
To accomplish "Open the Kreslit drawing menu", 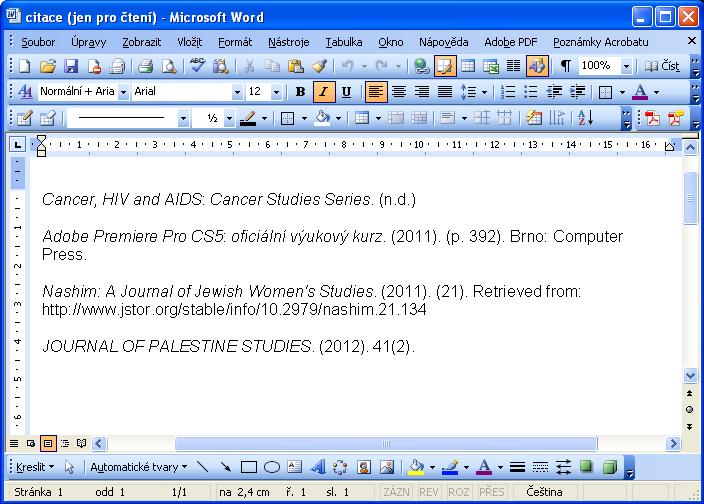I will coord(34,467).
